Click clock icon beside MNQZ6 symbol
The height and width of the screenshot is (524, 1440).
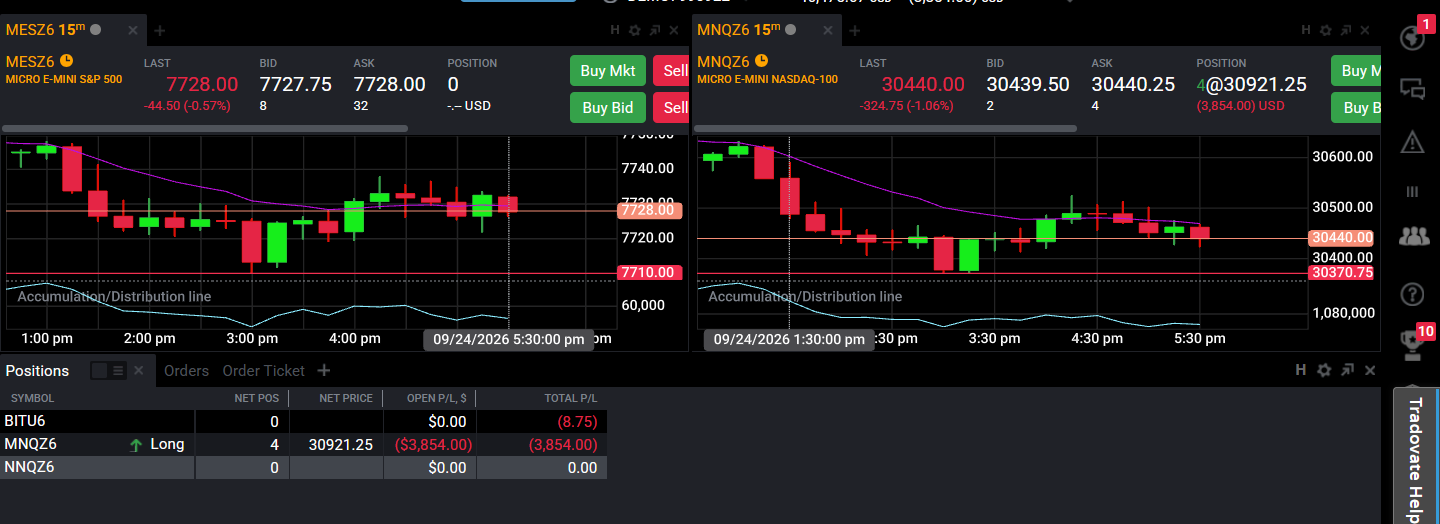761,60
